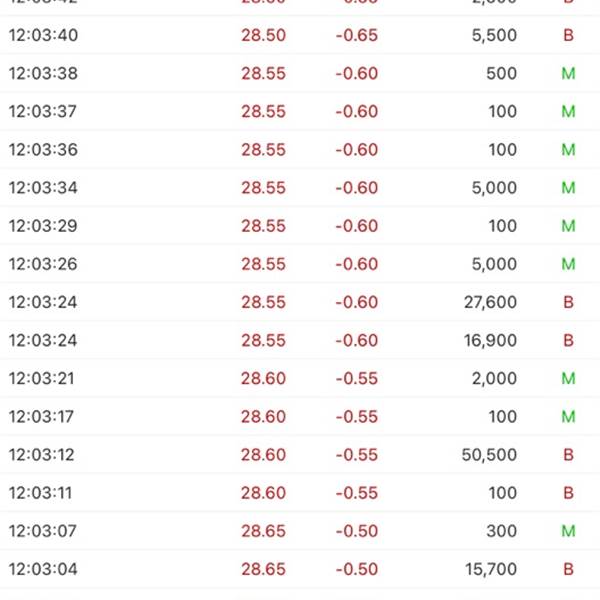Click the B flag on the 12:03:11 trade

click(568, 493)
